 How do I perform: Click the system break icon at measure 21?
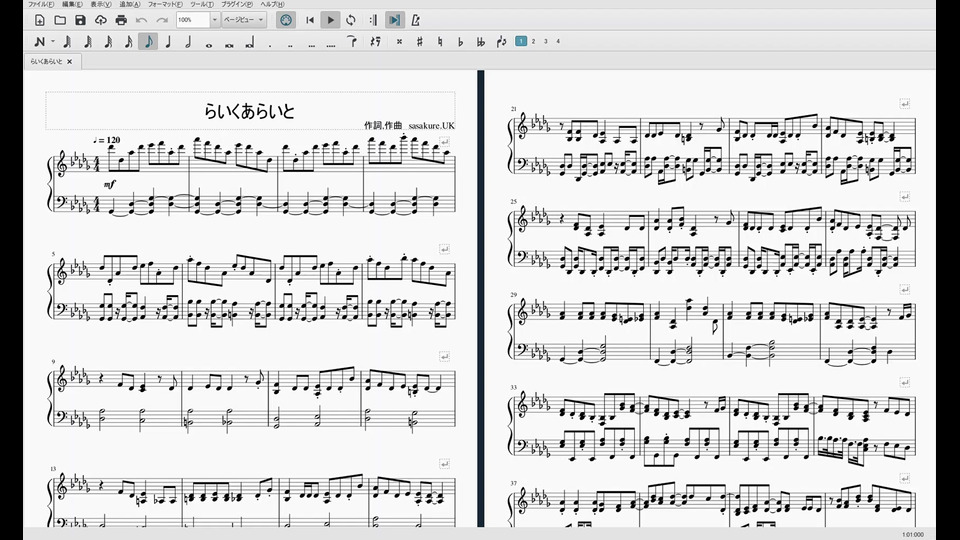(904, 103)
